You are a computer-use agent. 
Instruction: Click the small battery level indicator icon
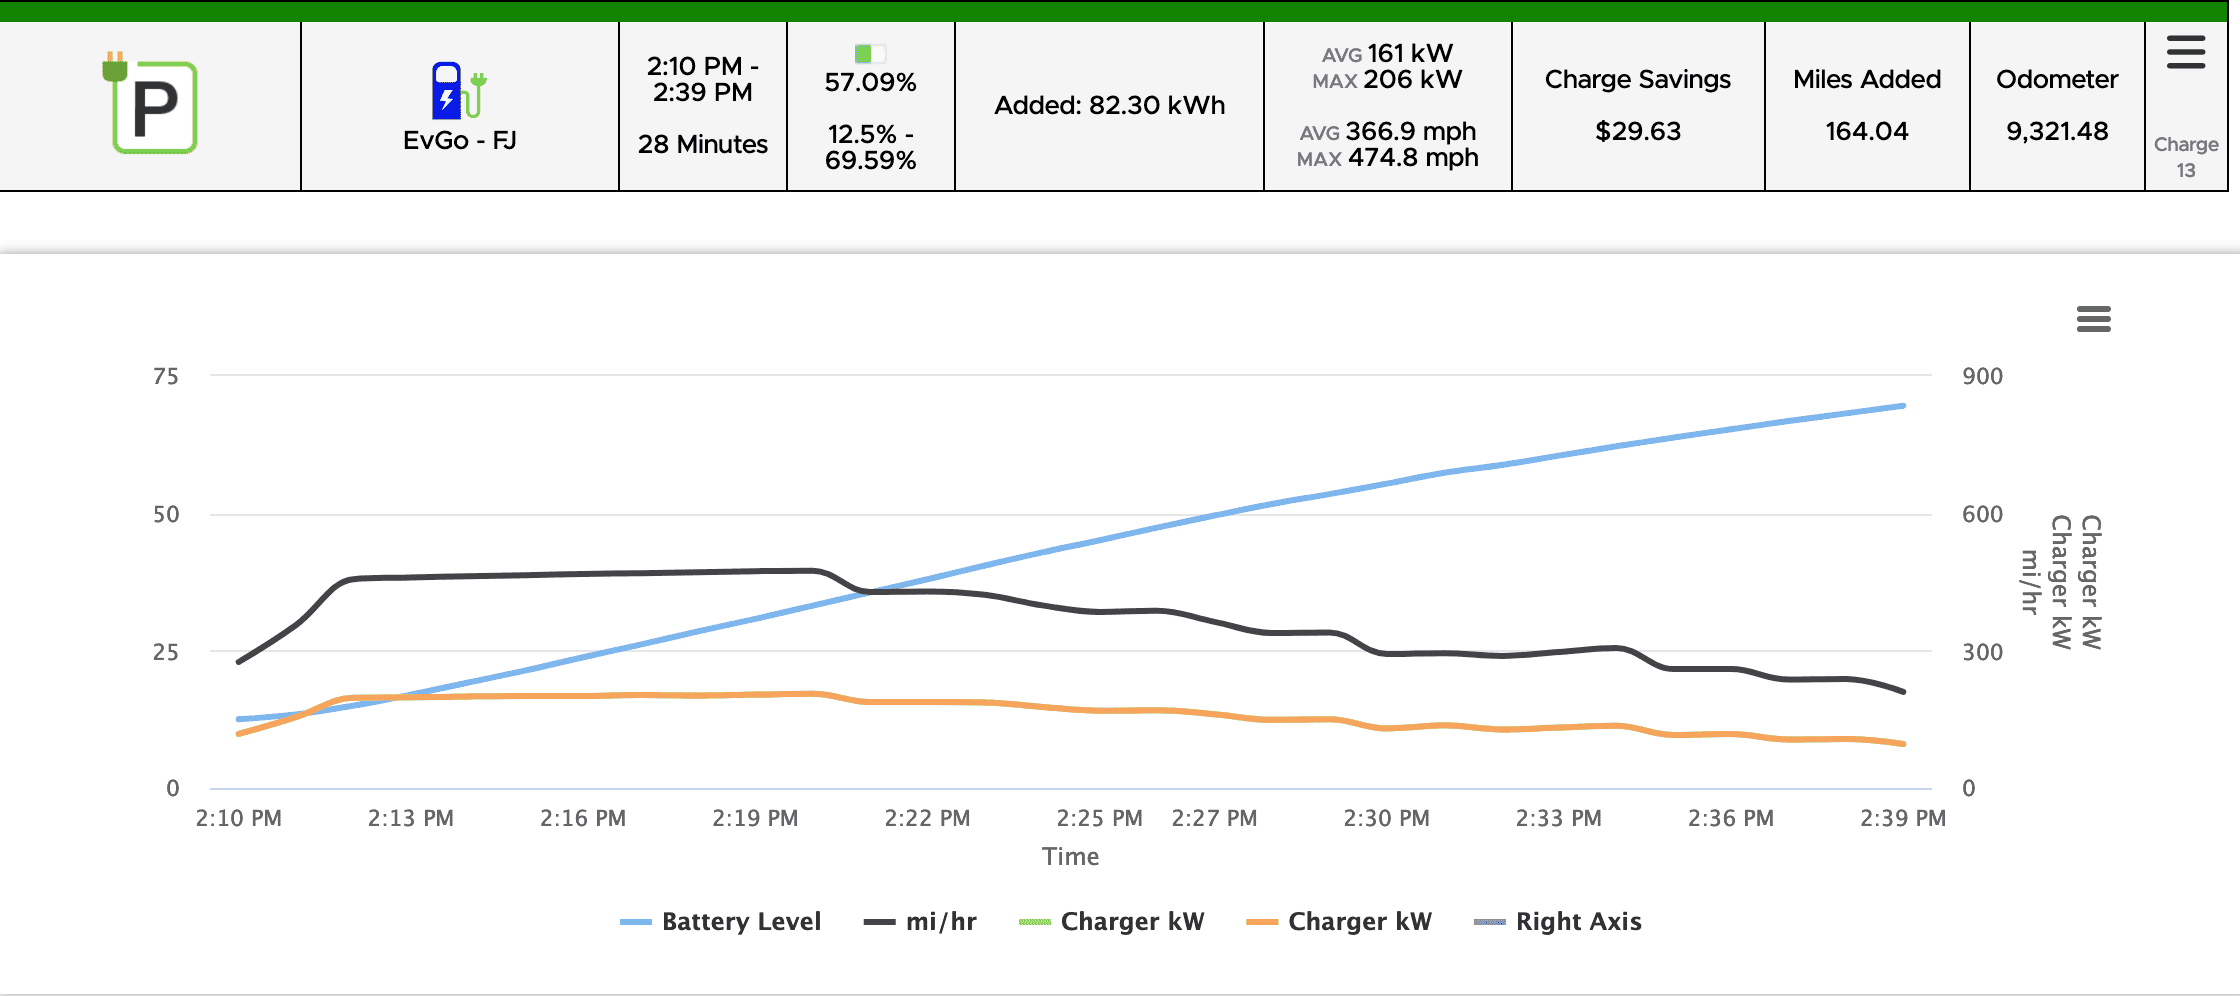tap(870, 53)
